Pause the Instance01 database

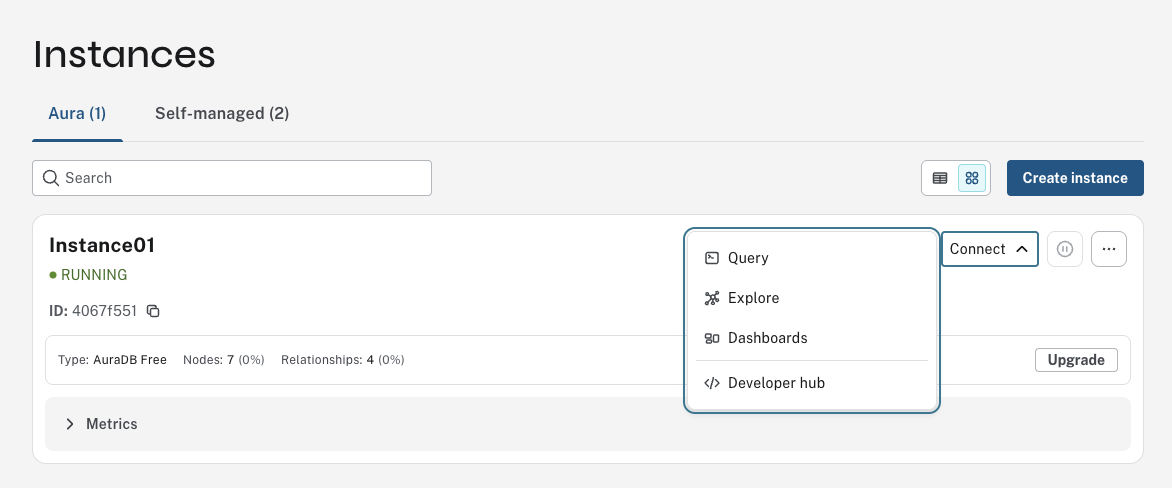pos(1064,249)
